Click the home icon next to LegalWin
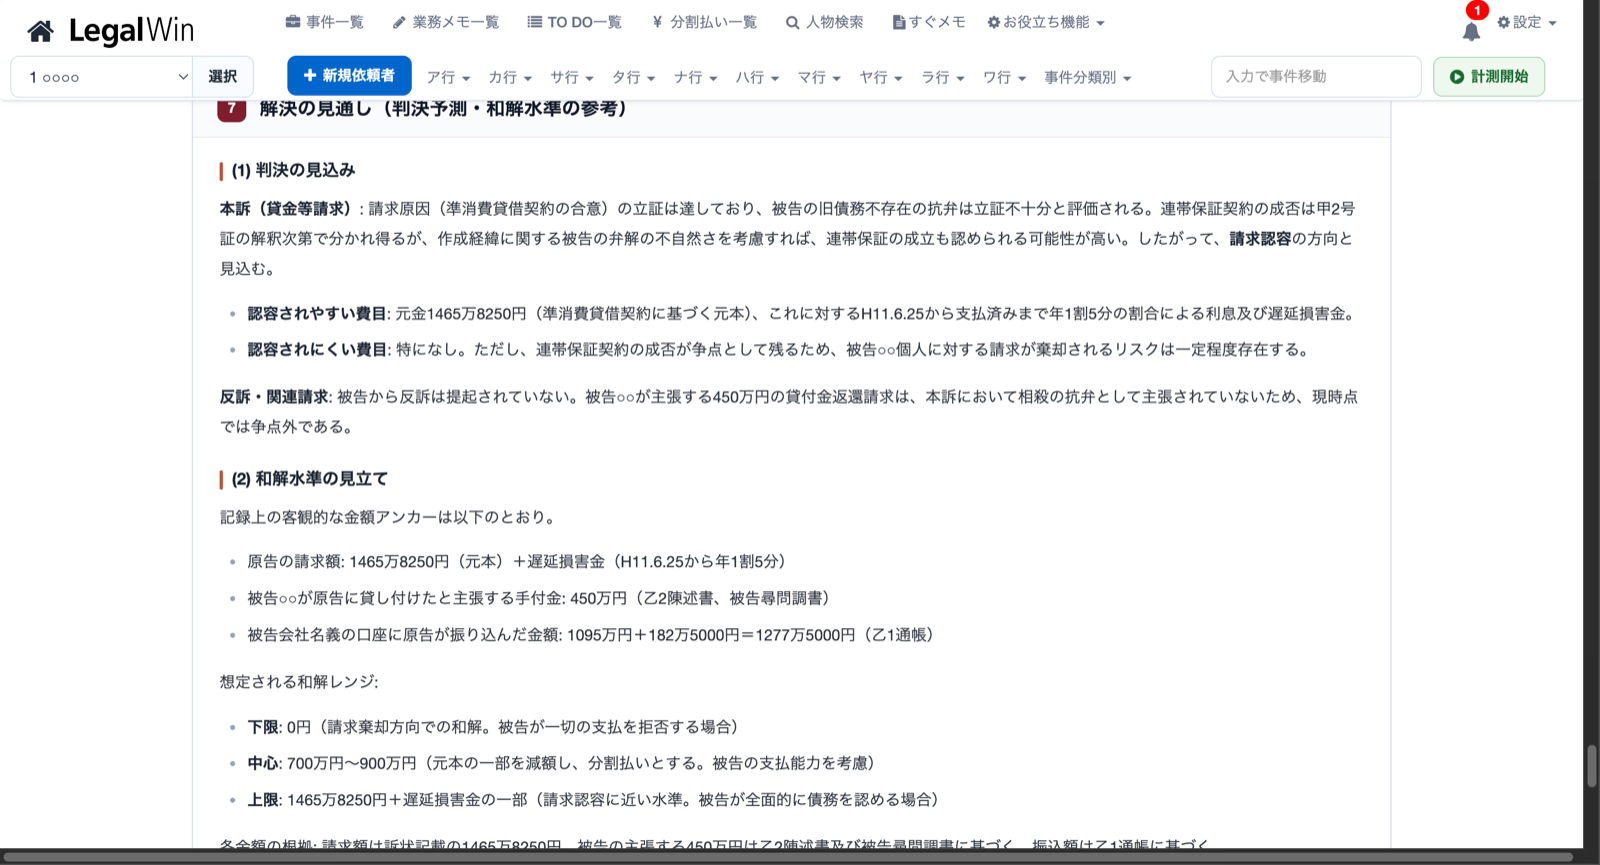This screenshot has width=1600, height=865. pos(41,31)
